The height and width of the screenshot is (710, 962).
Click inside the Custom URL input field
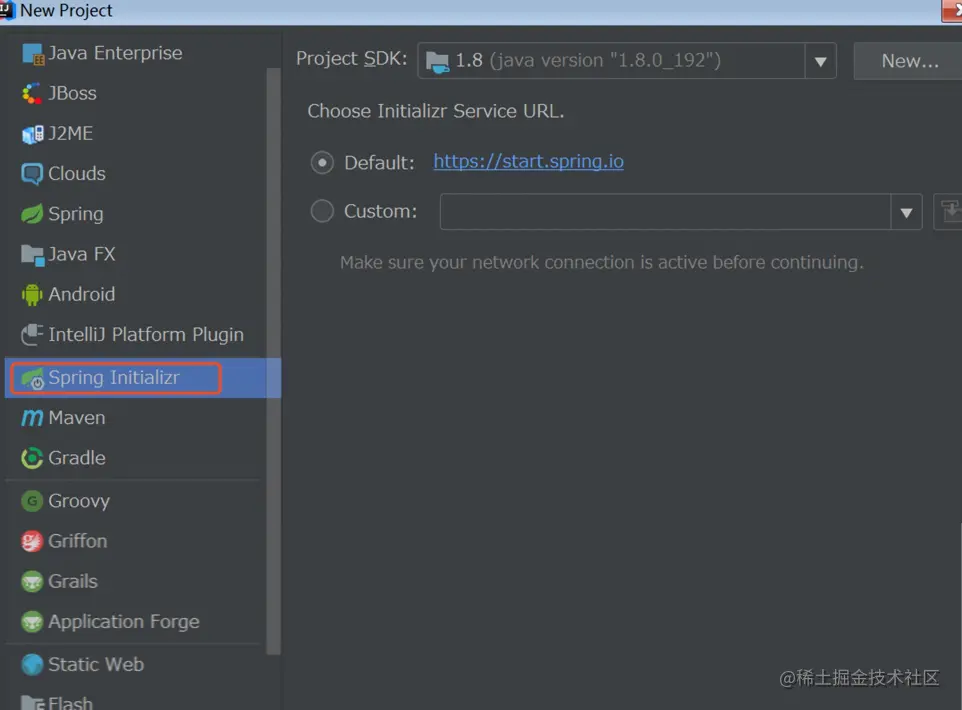click(665, 212)
